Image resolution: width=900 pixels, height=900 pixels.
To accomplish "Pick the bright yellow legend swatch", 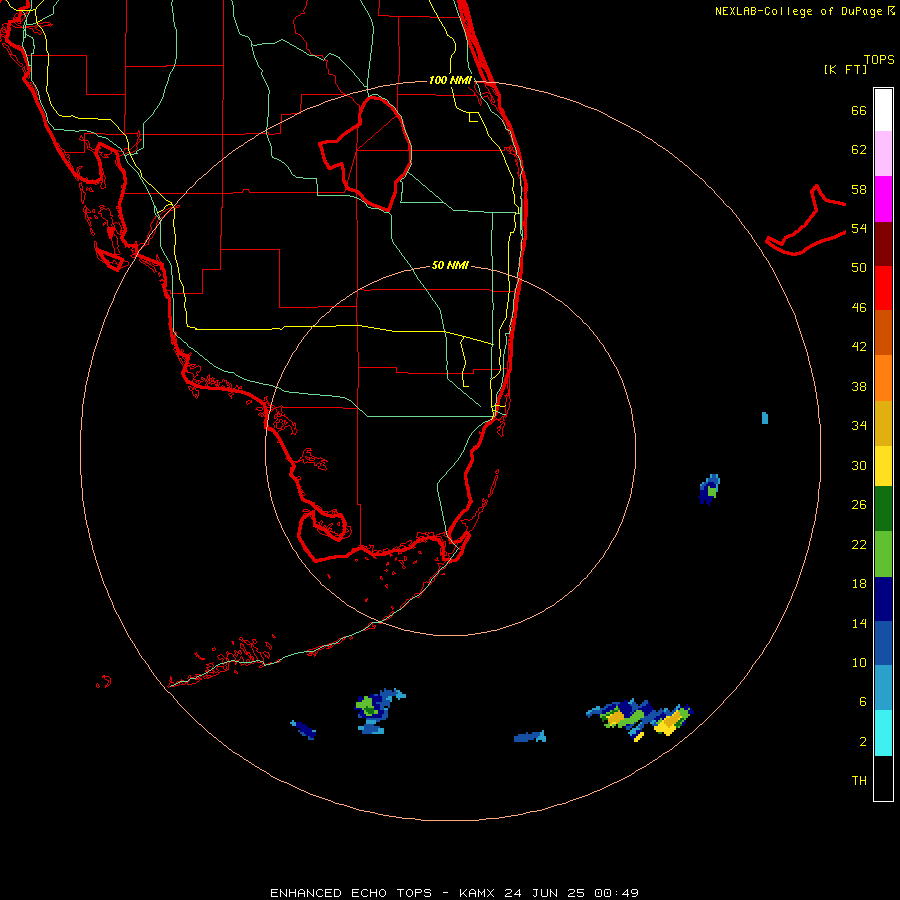I will (883, 466).
